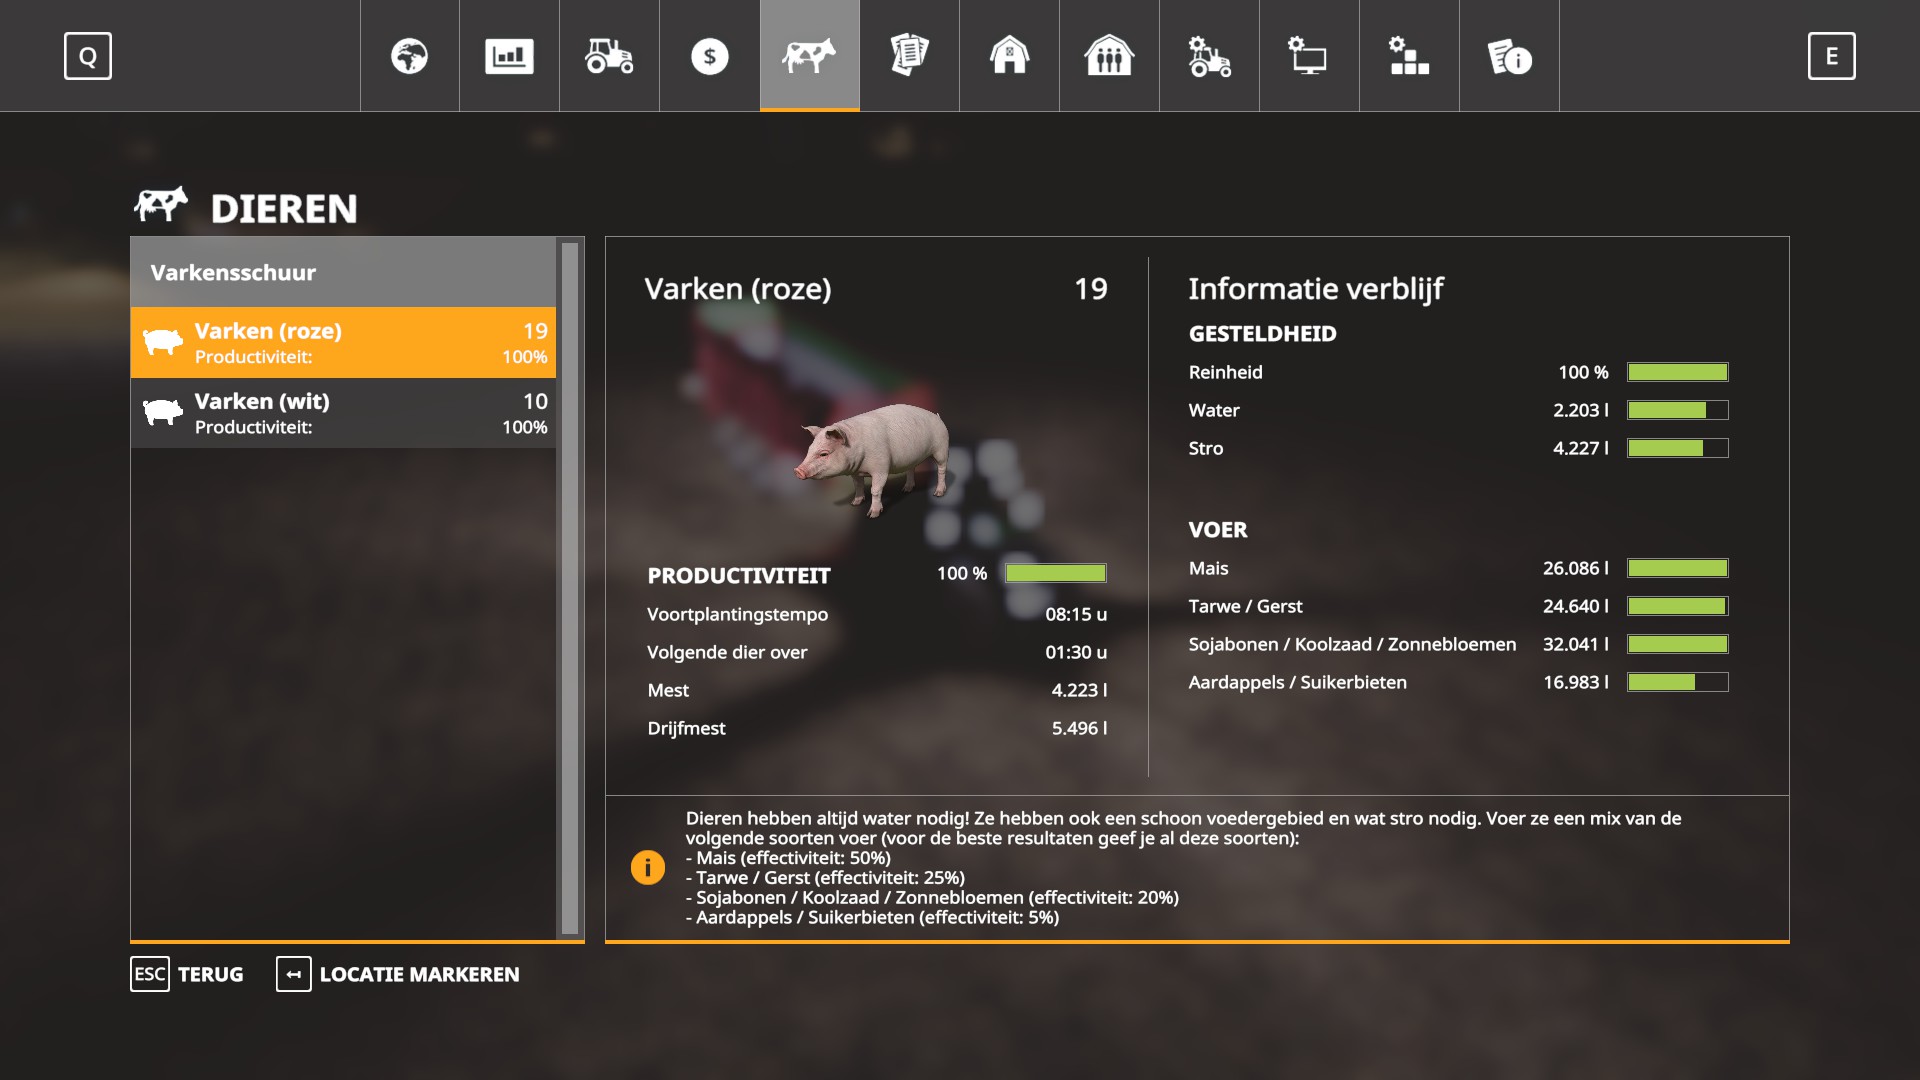Open the barn production tab
The image size is (1920, 1080).
1009,56
